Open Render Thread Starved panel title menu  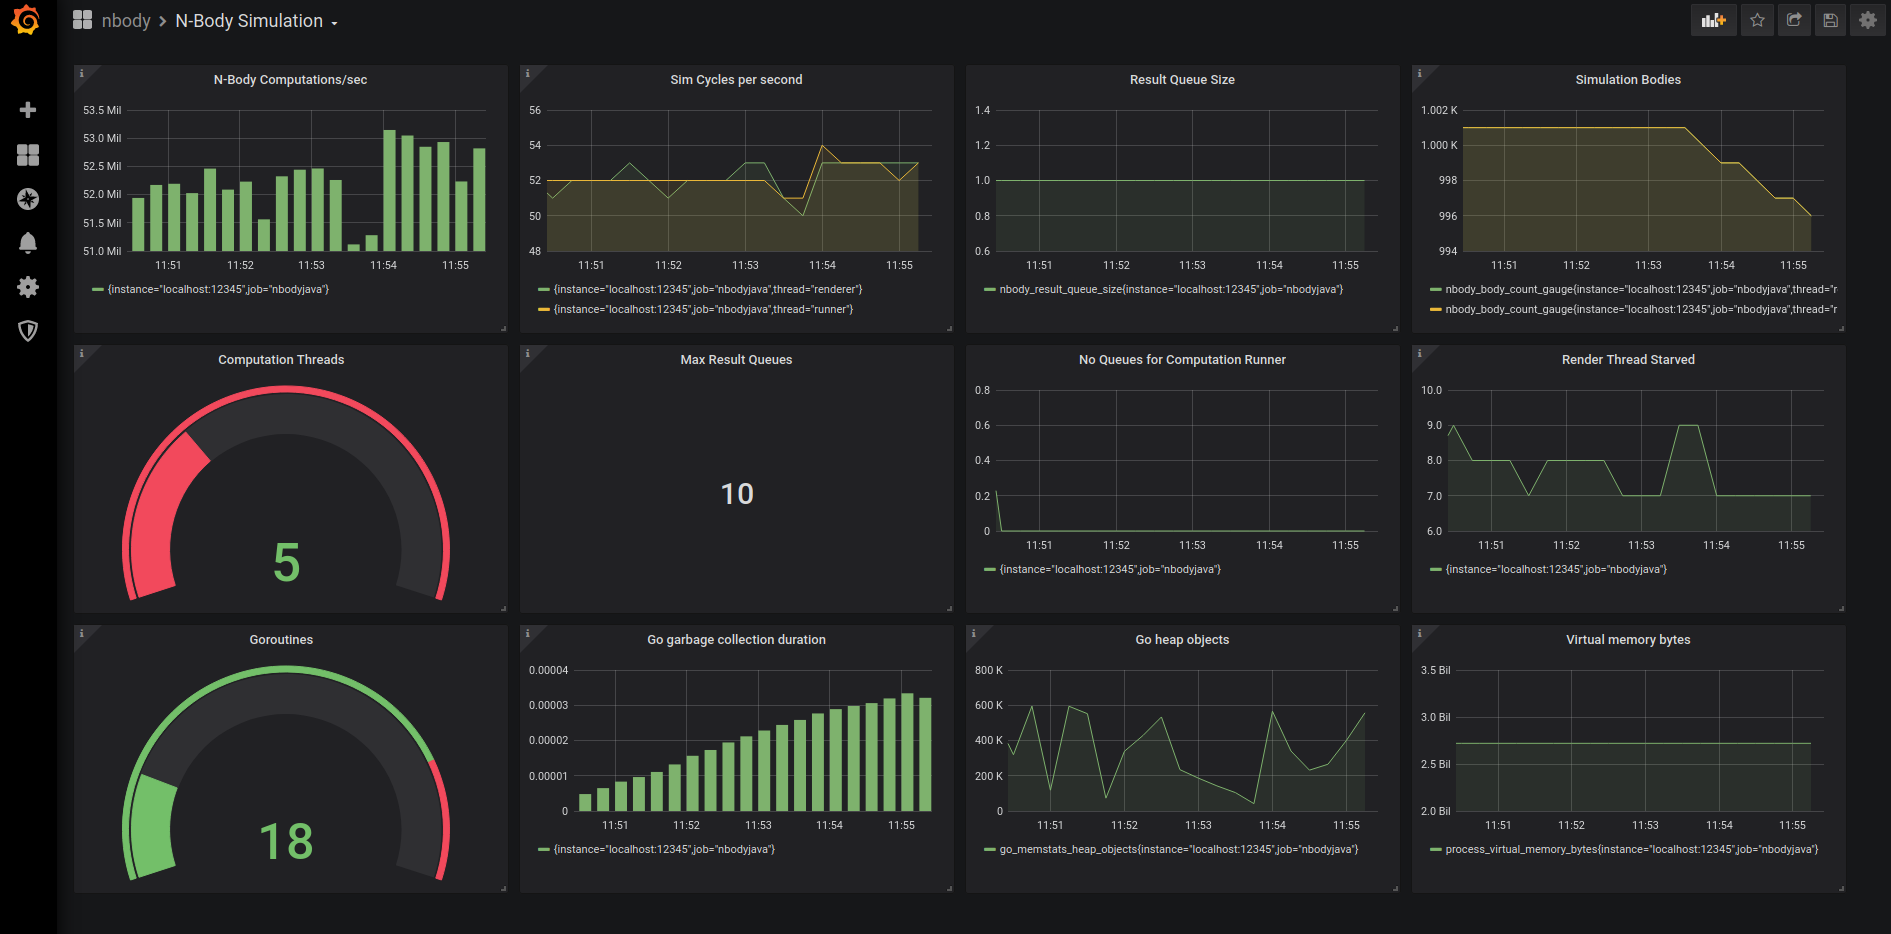click(x=1628, y=360)
